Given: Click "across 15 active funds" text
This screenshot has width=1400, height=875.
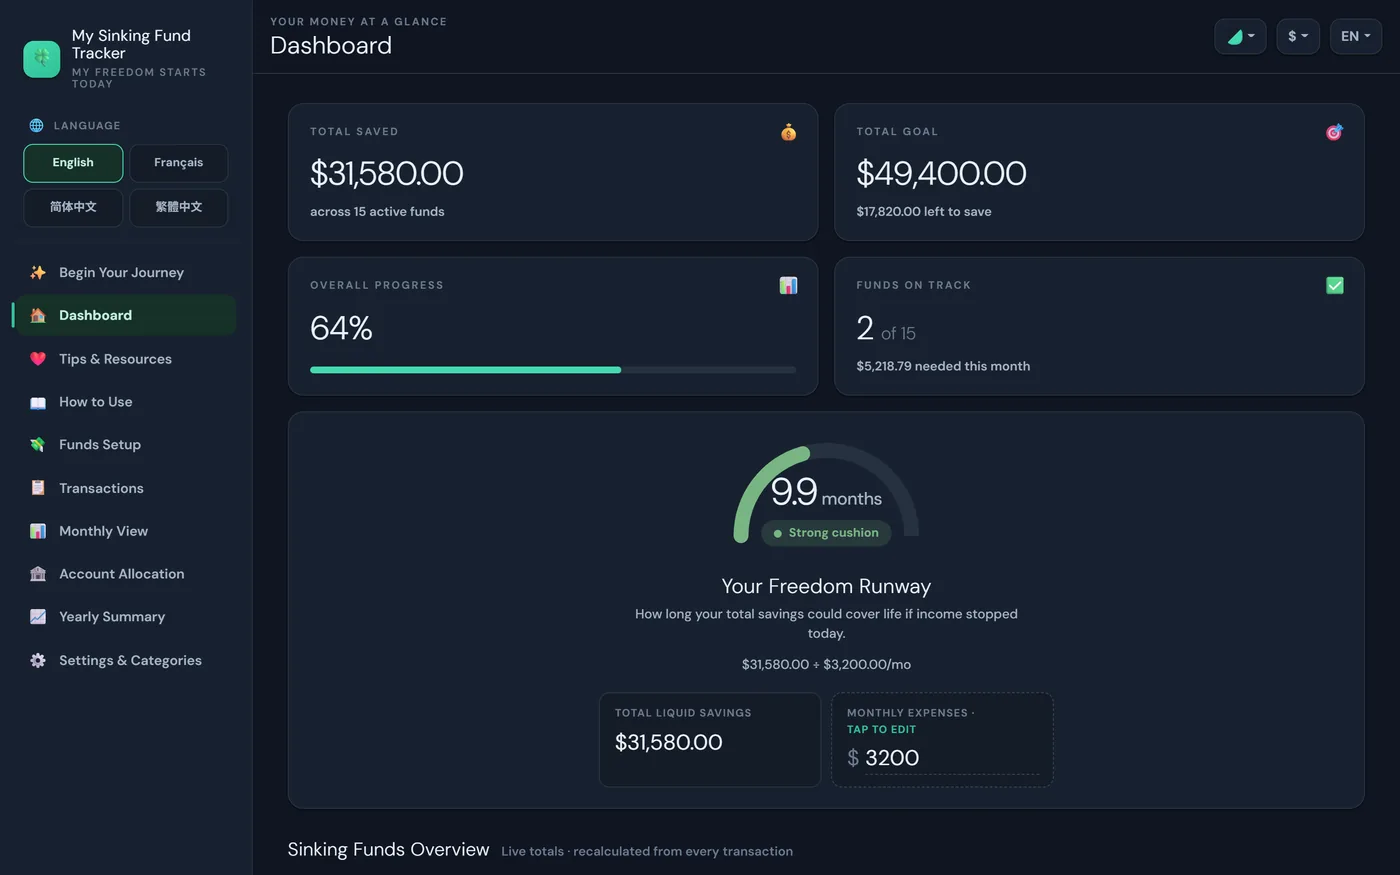Looking at the screenshot, I should coord(377,212).
